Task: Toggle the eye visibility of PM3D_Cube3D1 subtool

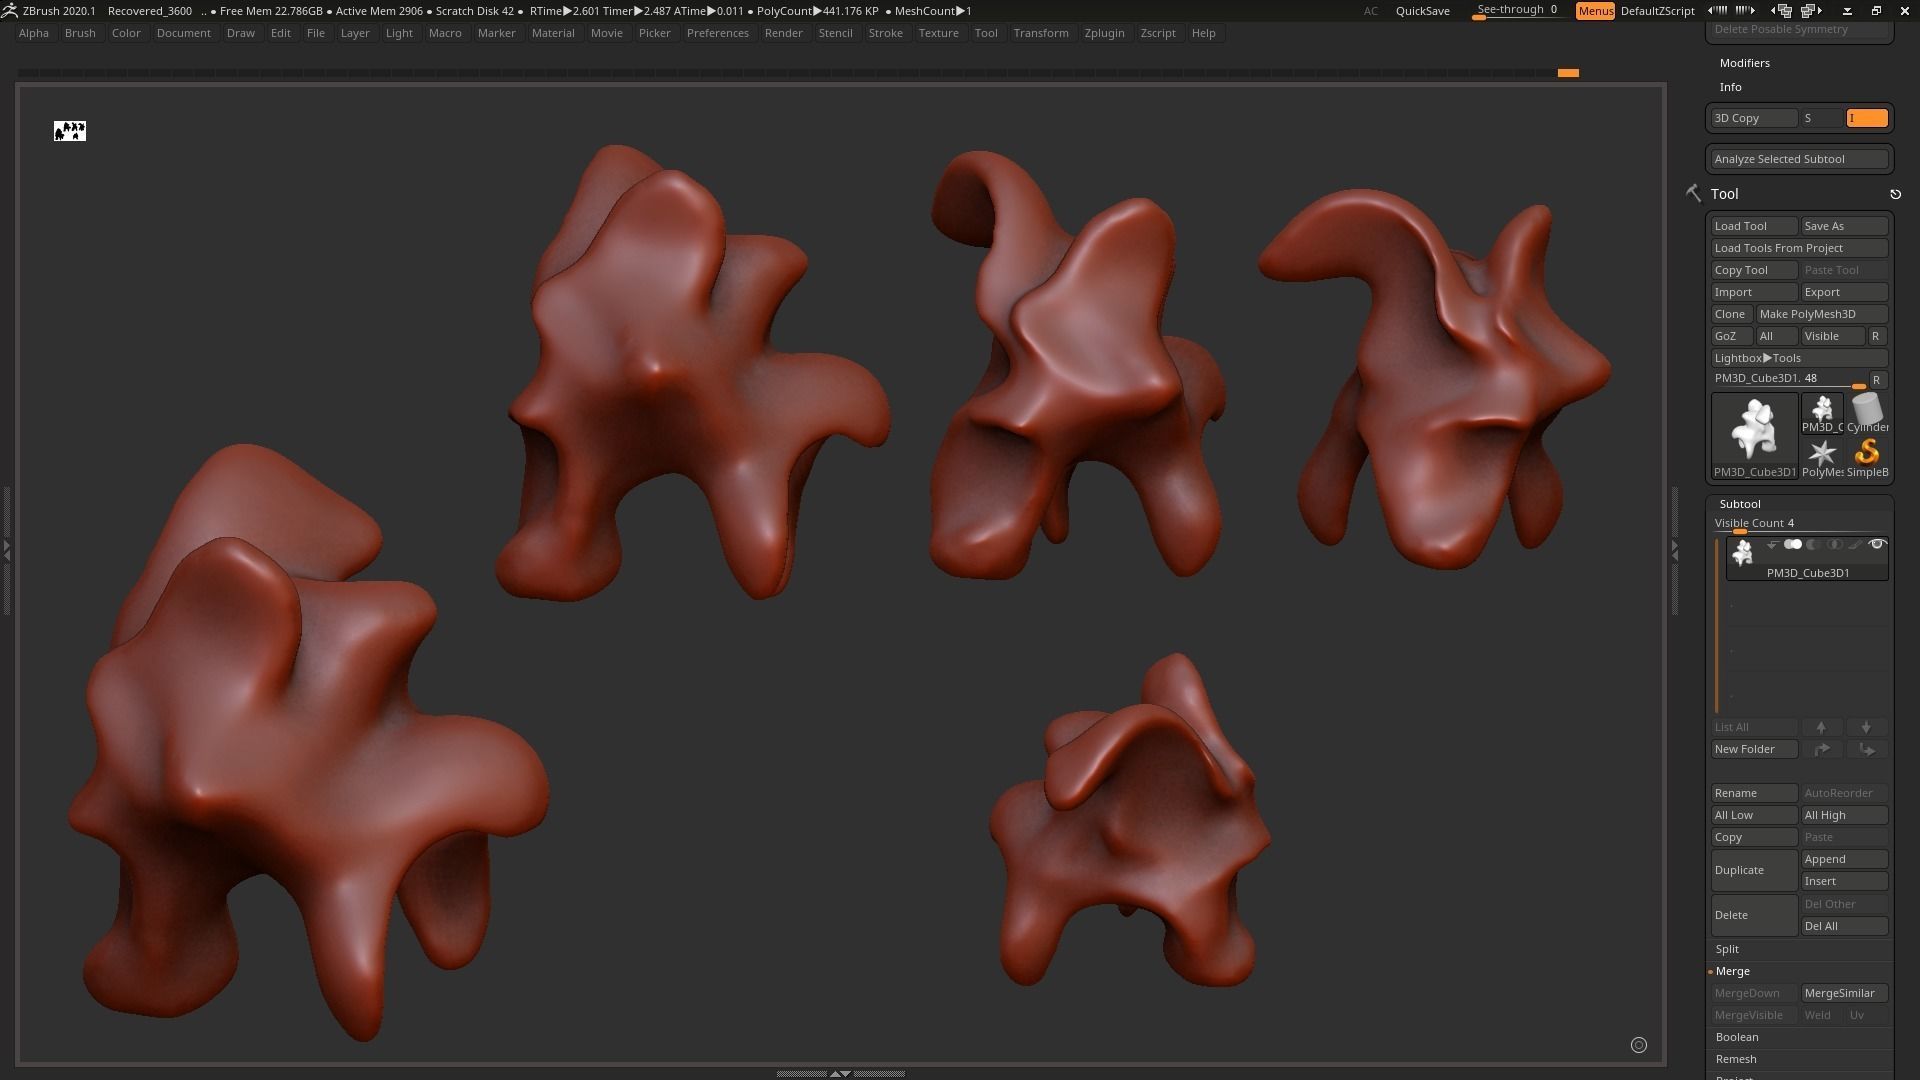Action: pyautogui.click(x=1877, y=545)
